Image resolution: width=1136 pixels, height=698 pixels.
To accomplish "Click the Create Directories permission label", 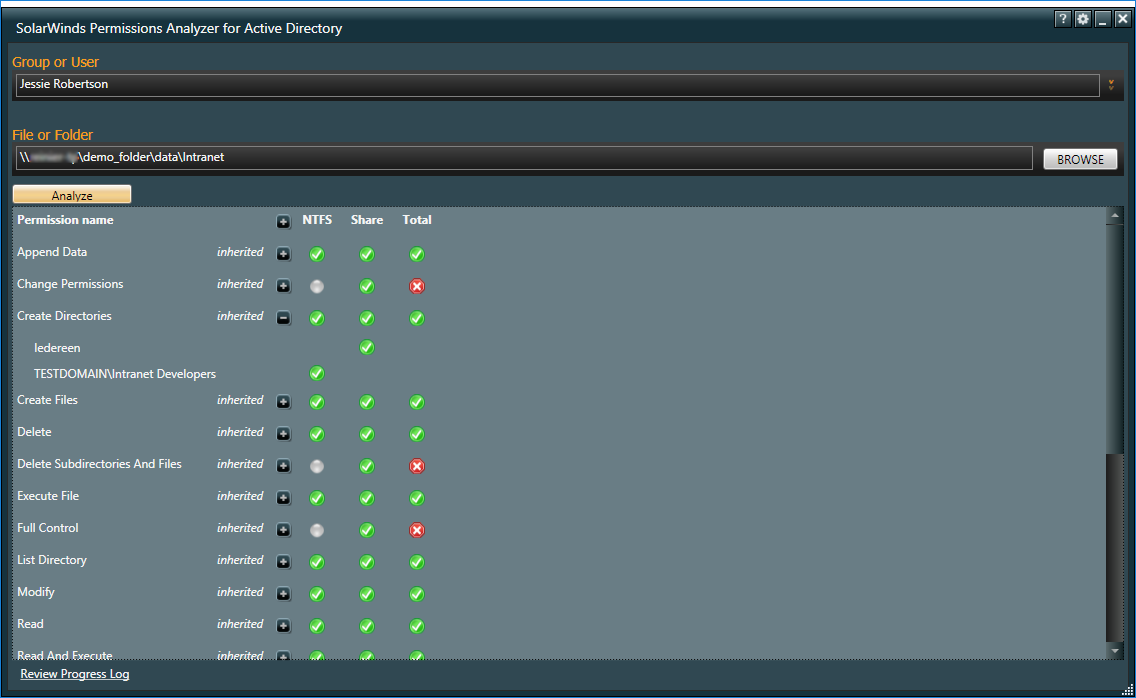I will [64, 316].
